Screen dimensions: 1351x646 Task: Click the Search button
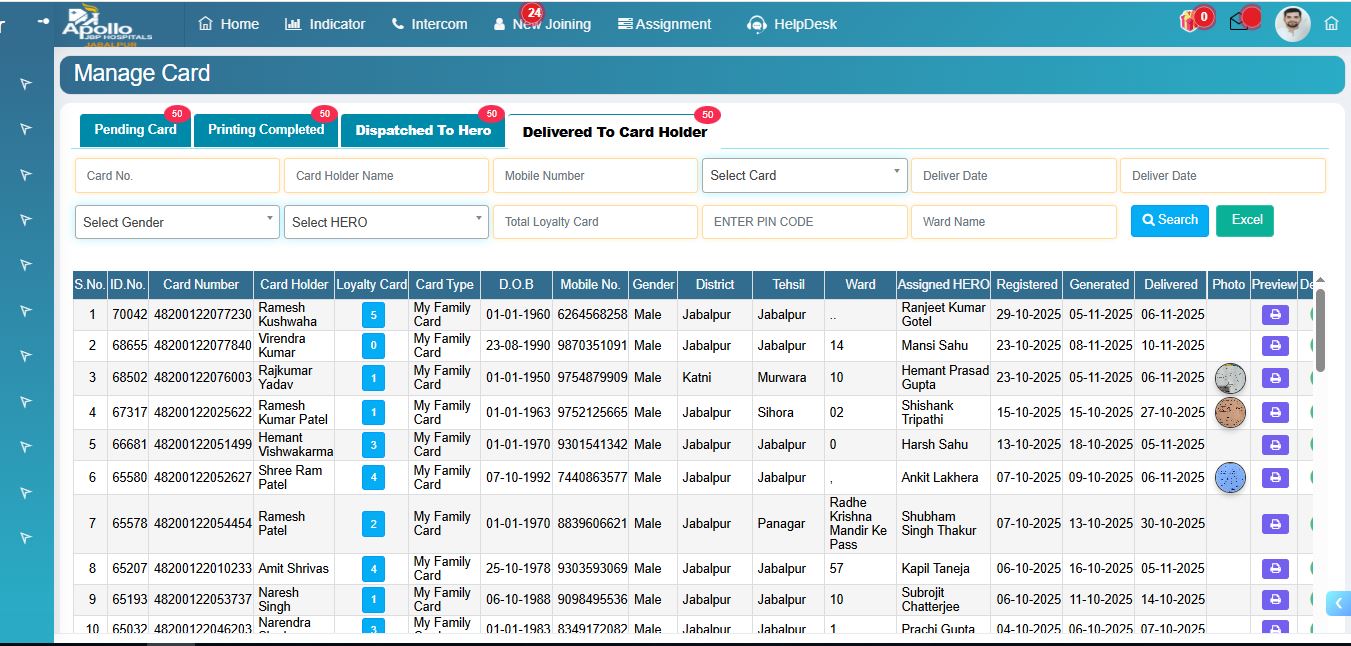pyautogui.click(x=1170, y=220)
